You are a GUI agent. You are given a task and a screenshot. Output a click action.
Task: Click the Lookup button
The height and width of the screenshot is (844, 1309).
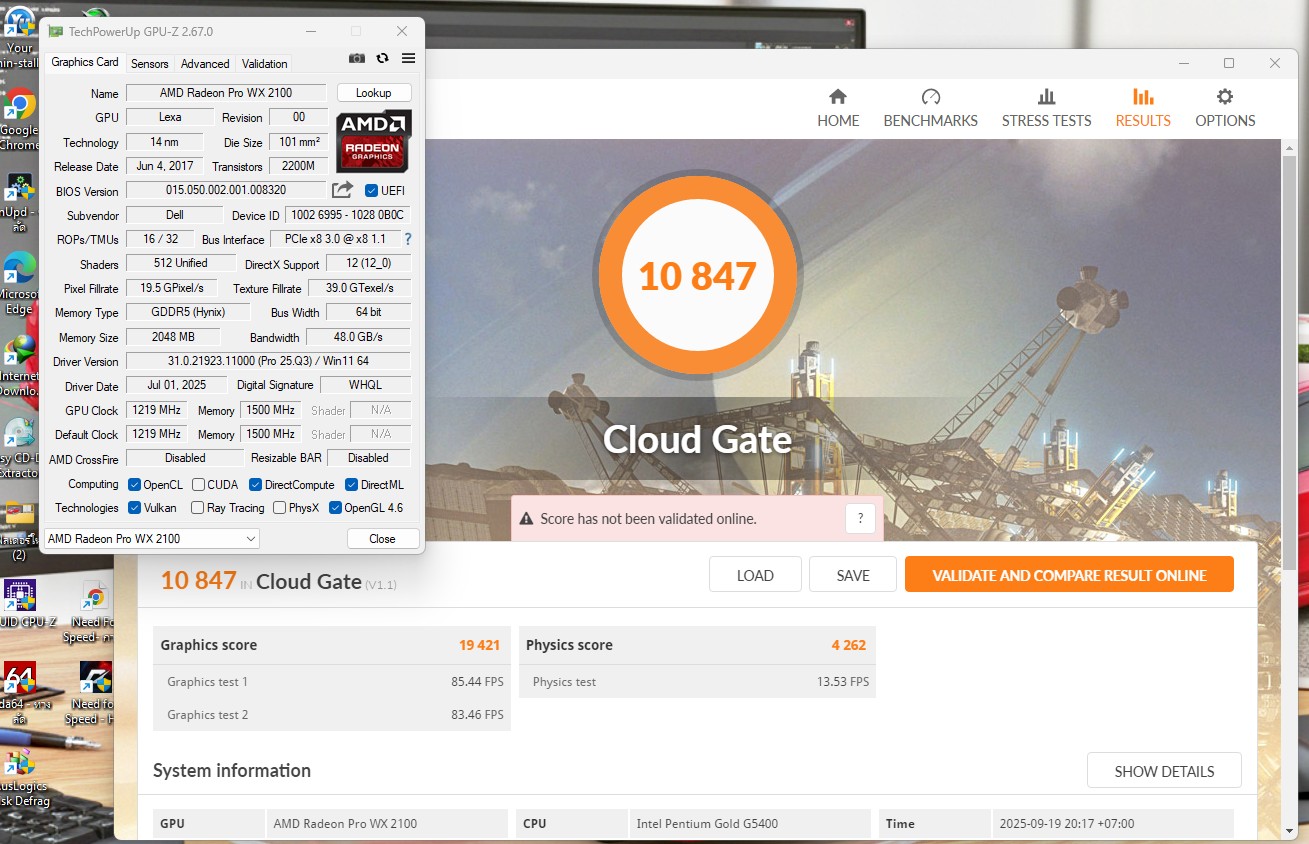(x=374, y=93)
